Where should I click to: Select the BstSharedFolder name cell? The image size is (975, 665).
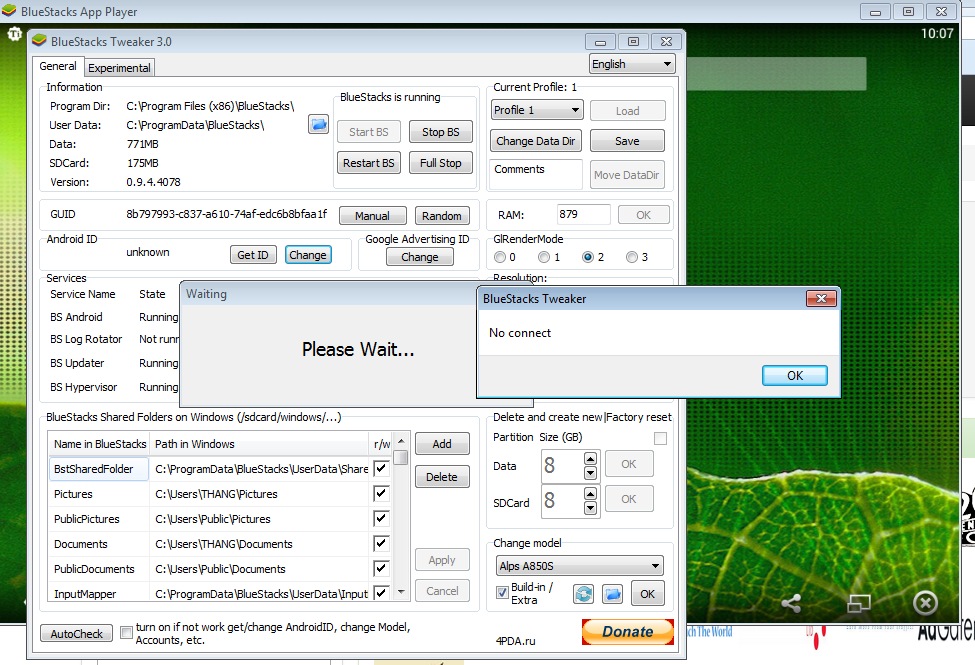(x=98, y=469)
